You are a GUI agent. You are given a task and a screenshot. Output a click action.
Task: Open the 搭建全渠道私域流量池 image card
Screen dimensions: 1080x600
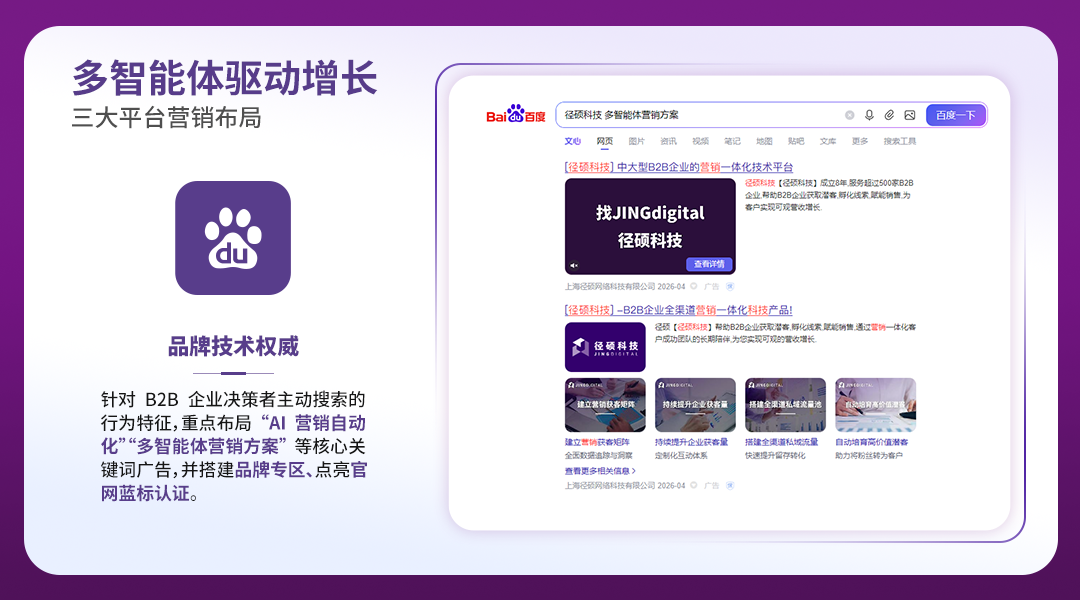tap(785, 405)
